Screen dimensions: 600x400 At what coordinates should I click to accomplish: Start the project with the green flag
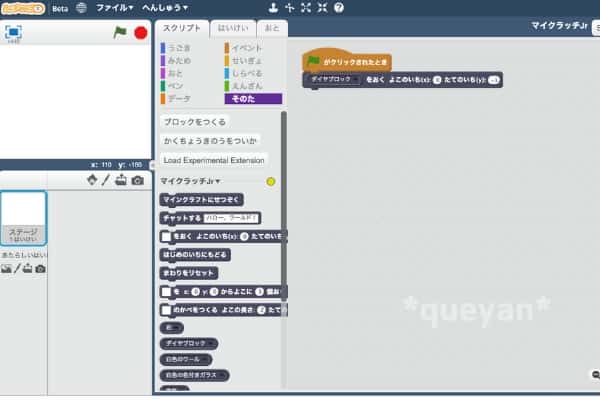click(120, 33)
